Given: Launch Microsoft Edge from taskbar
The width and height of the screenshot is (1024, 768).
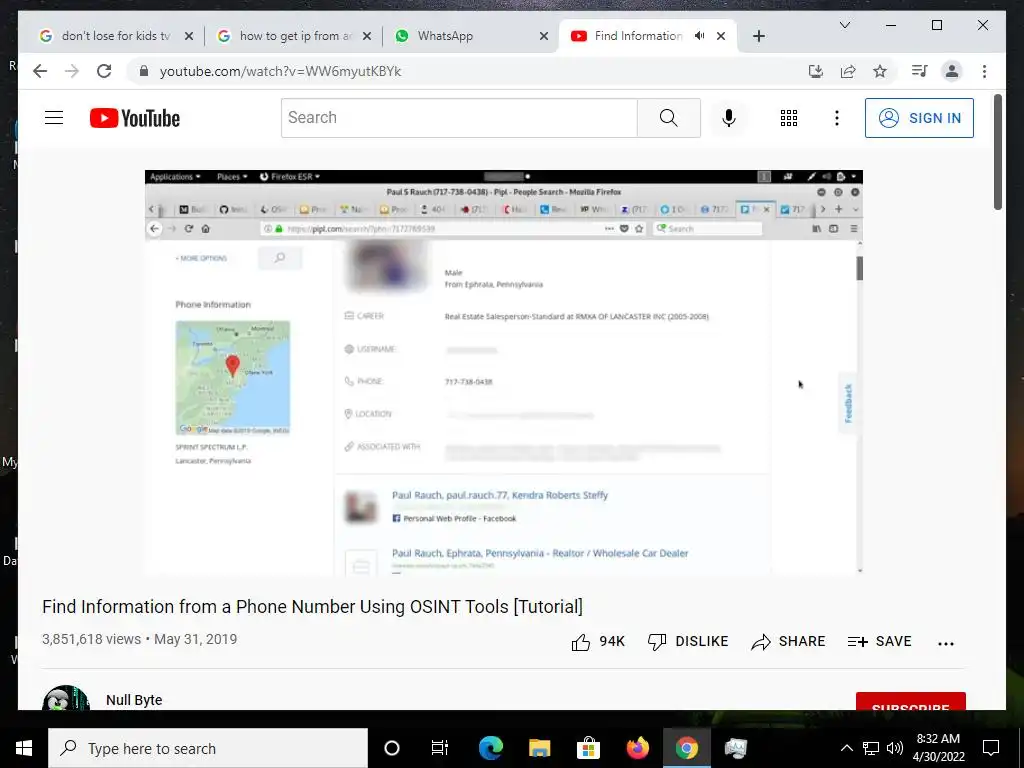Looking at the screenshot, I should (490, 748).
